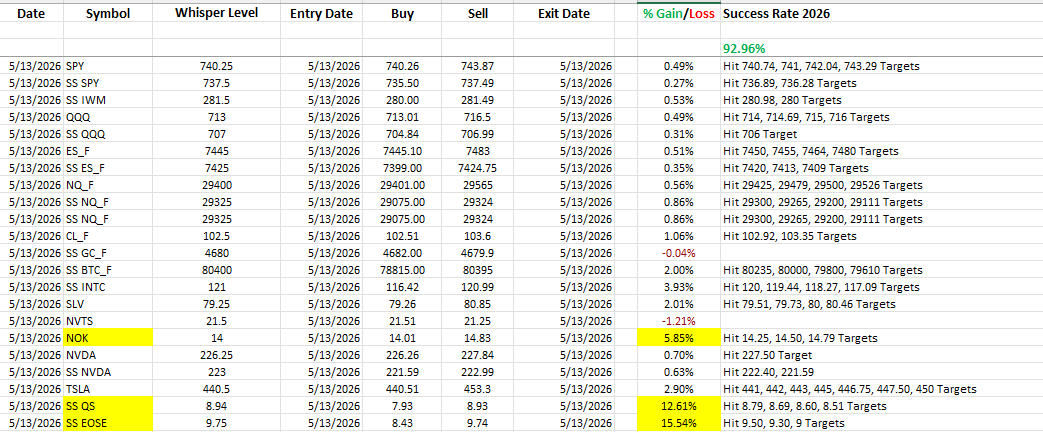Viewport: 1043px width, 432px height.
Task: Click the 'SS ES_F' symbol cell
Action: click(x=108, y=168)
